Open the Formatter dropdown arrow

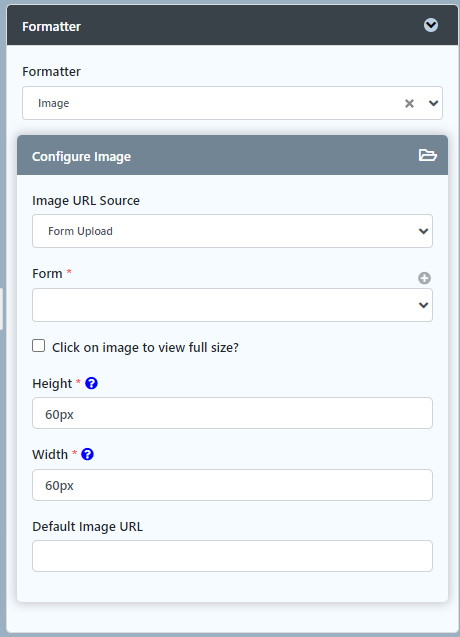pyautogui.click(x=433, y=103)
